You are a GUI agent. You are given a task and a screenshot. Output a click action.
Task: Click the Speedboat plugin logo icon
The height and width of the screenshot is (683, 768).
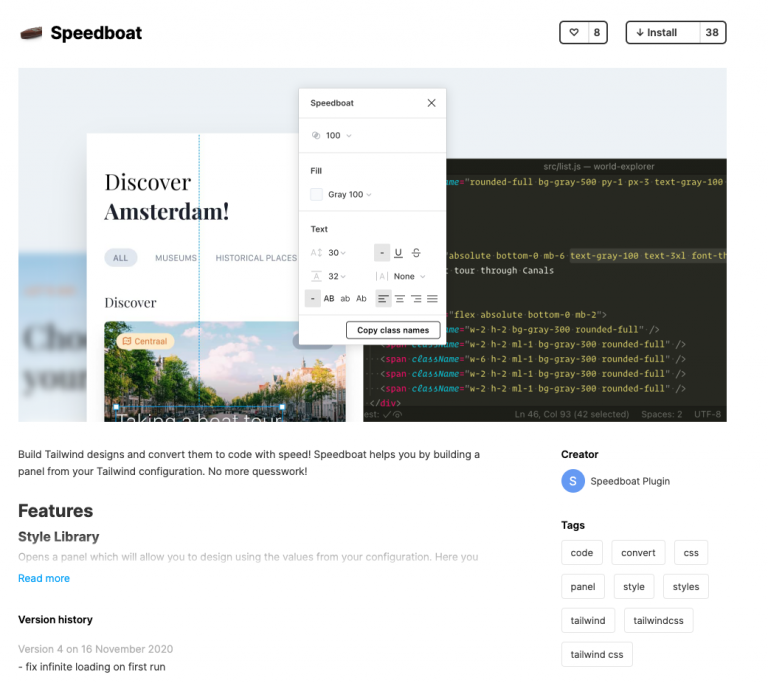31,33
